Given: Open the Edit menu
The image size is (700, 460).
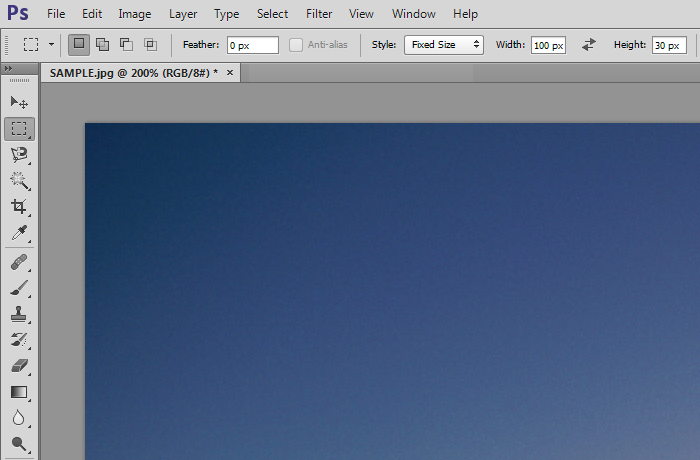Looking at the screenshot, I should point(92,14).
